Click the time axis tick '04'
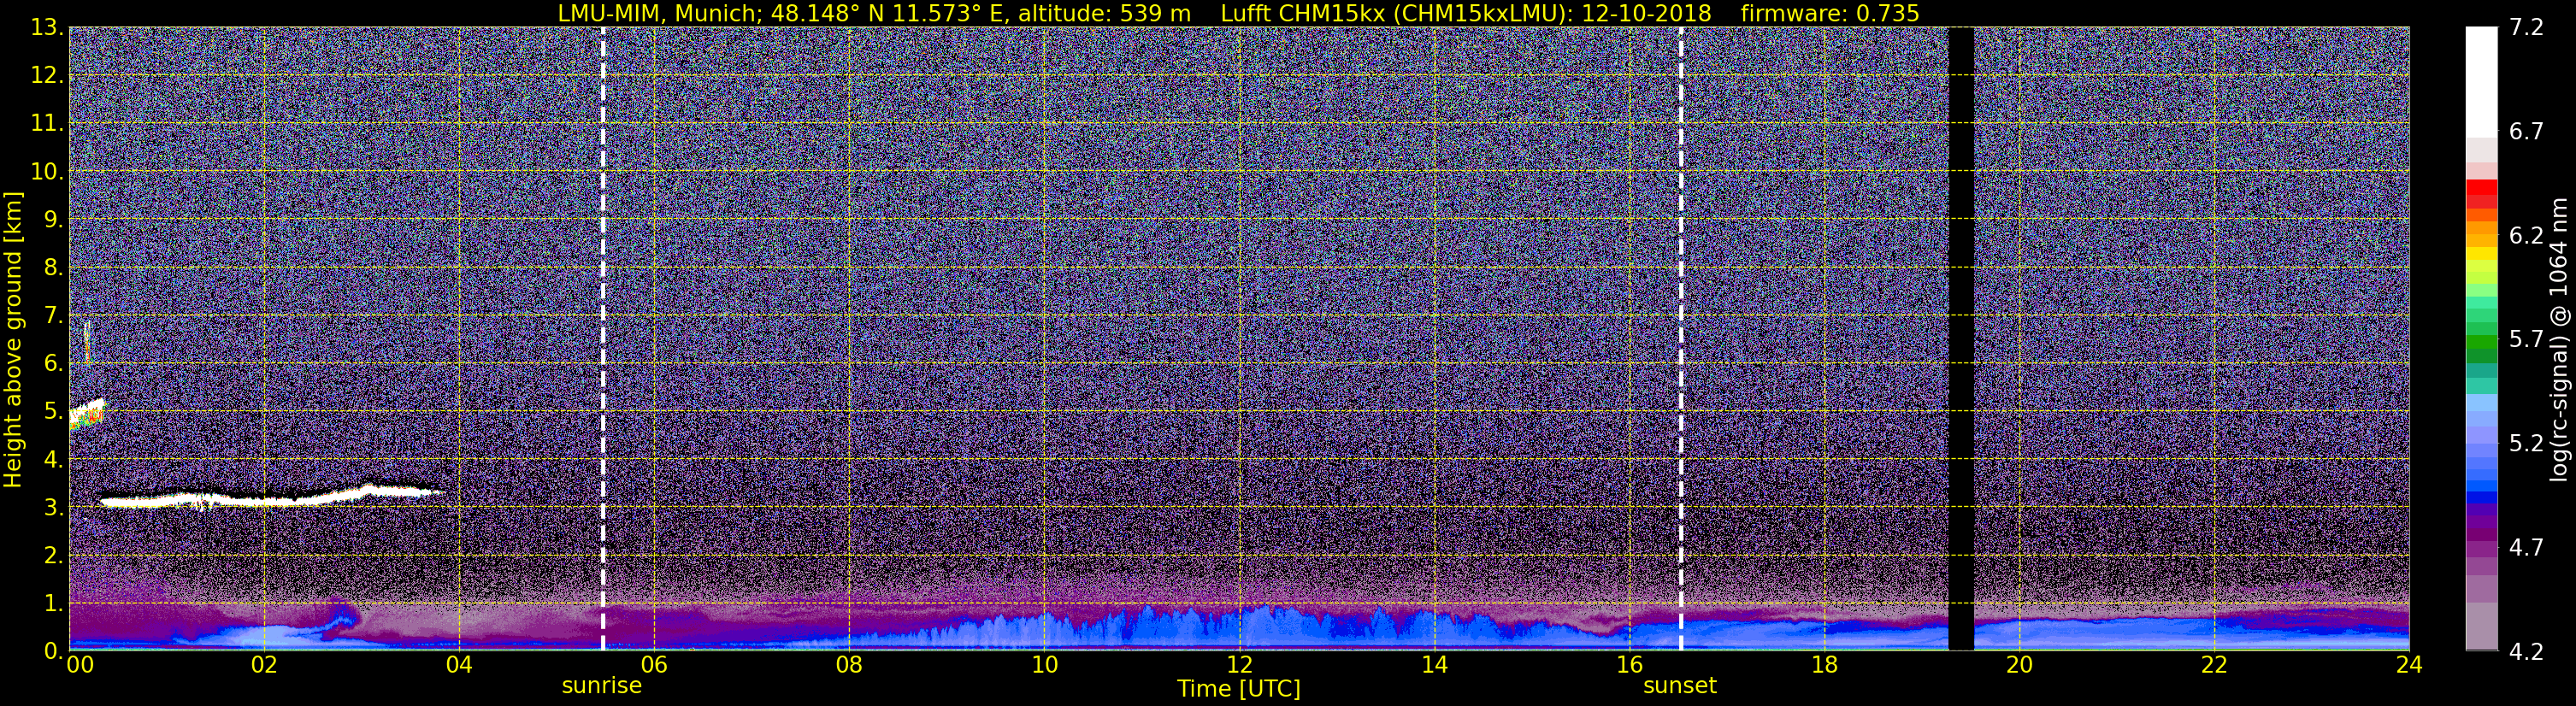The height and width of the screenshot is (706, 2576). coord(458,666)
